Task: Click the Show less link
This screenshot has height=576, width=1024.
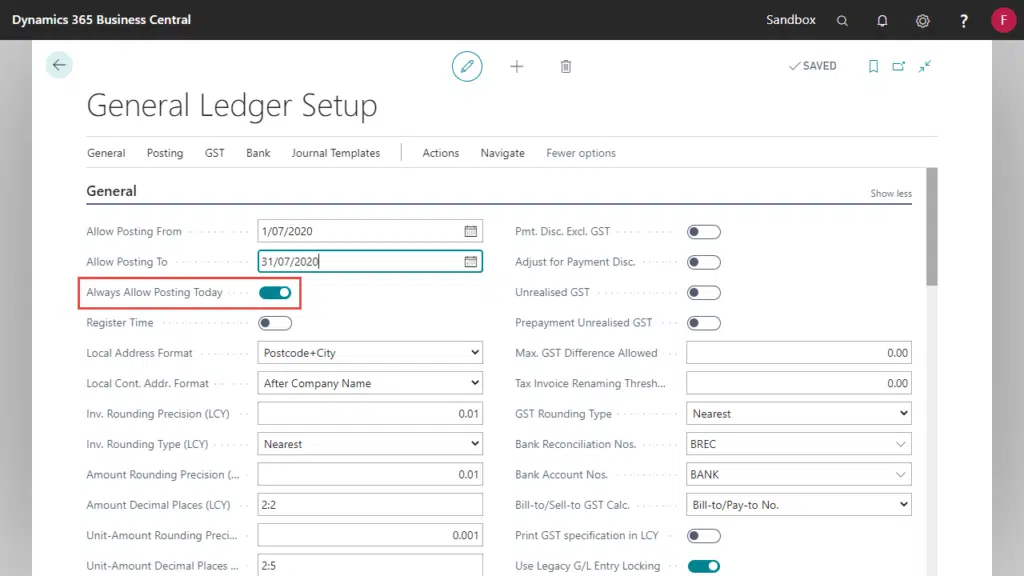Action: pos(890,193)
